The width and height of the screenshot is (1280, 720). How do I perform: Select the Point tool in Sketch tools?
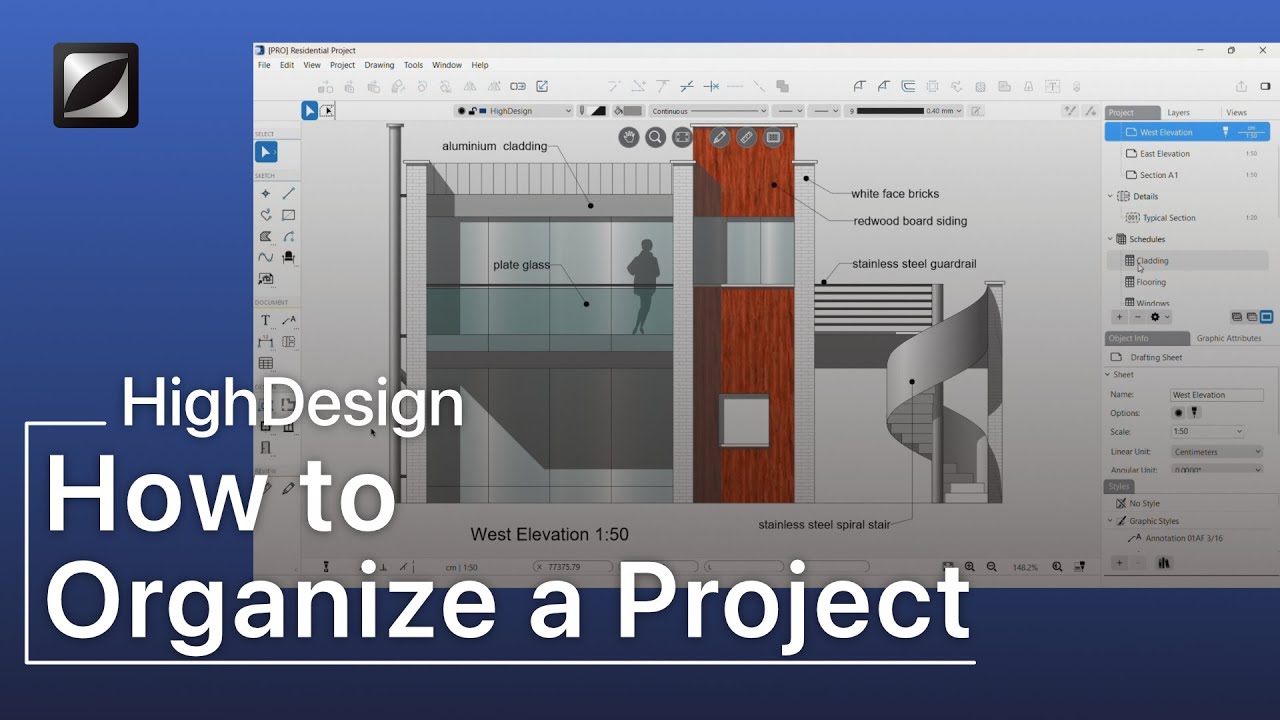[265, 193]
